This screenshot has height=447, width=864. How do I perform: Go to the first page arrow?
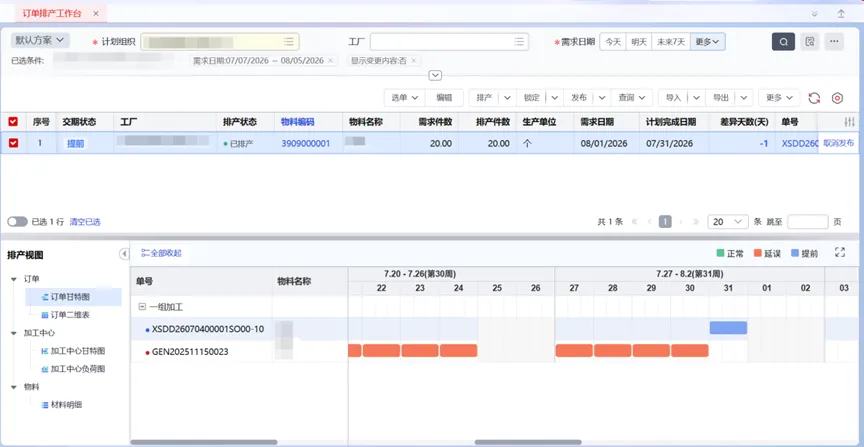634,222
